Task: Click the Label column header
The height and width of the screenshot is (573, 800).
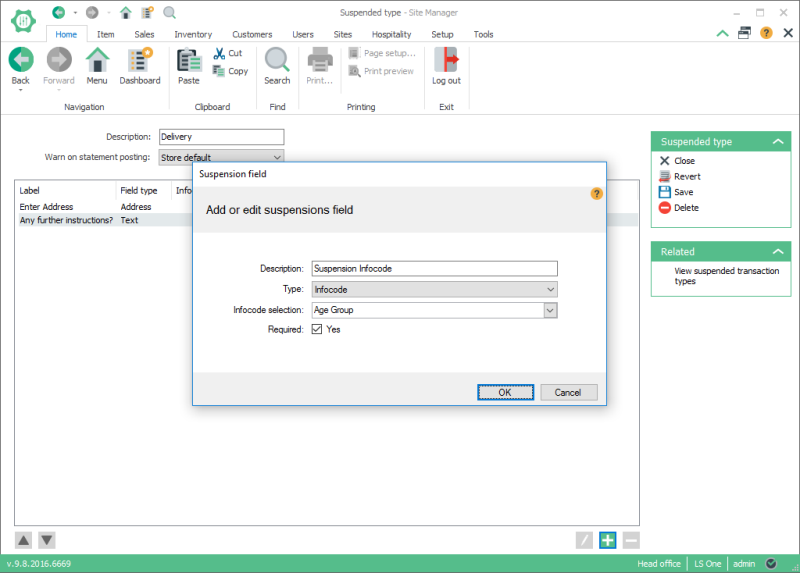Action: tap(65, 190)
